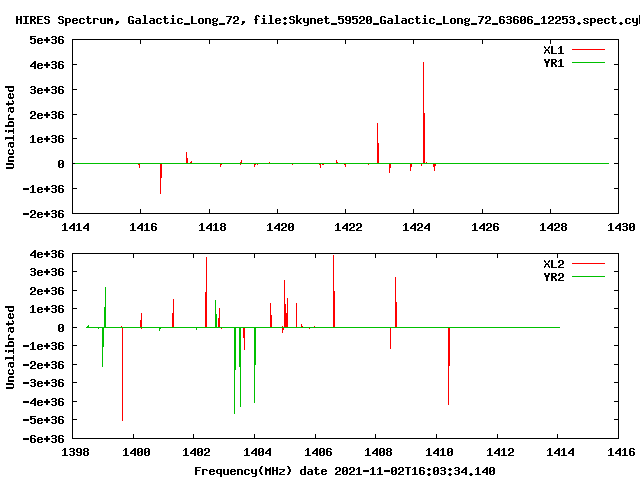Click the red line sample beside XL1
Screen dimensions: 640x480
tap(588, 50)
